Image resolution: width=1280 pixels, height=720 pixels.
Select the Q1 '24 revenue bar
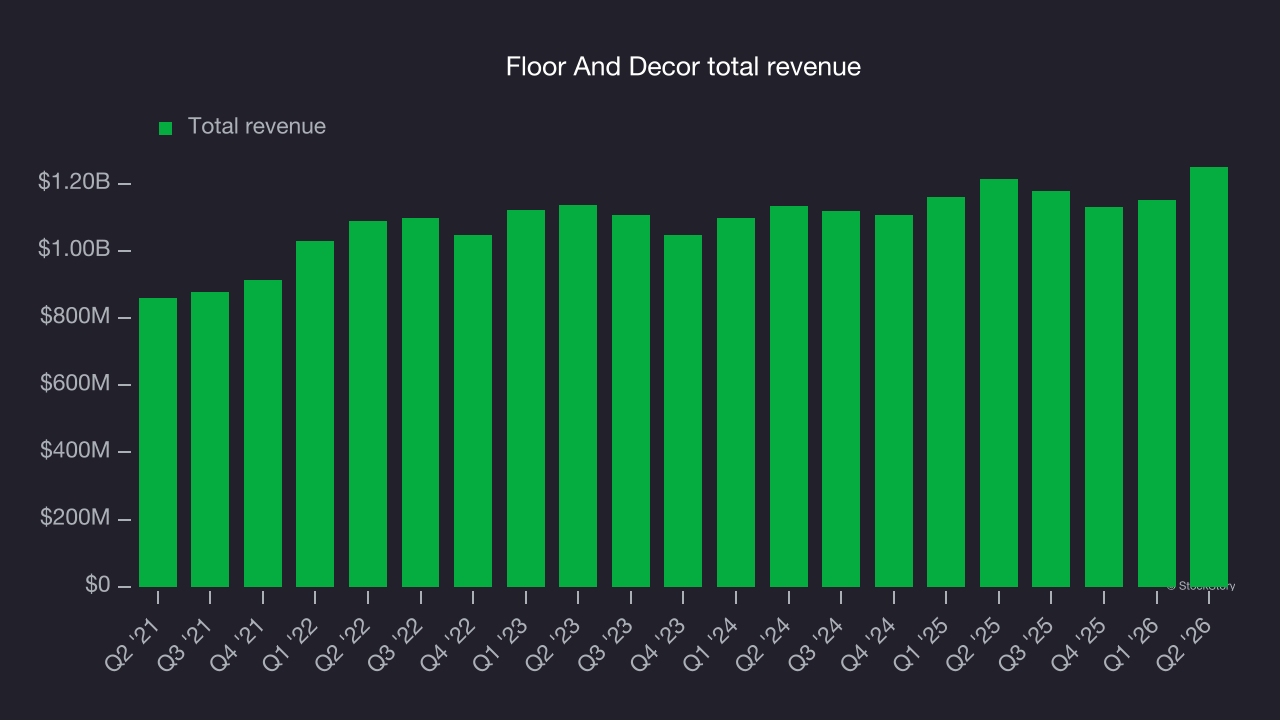click(x=736, y=402)
